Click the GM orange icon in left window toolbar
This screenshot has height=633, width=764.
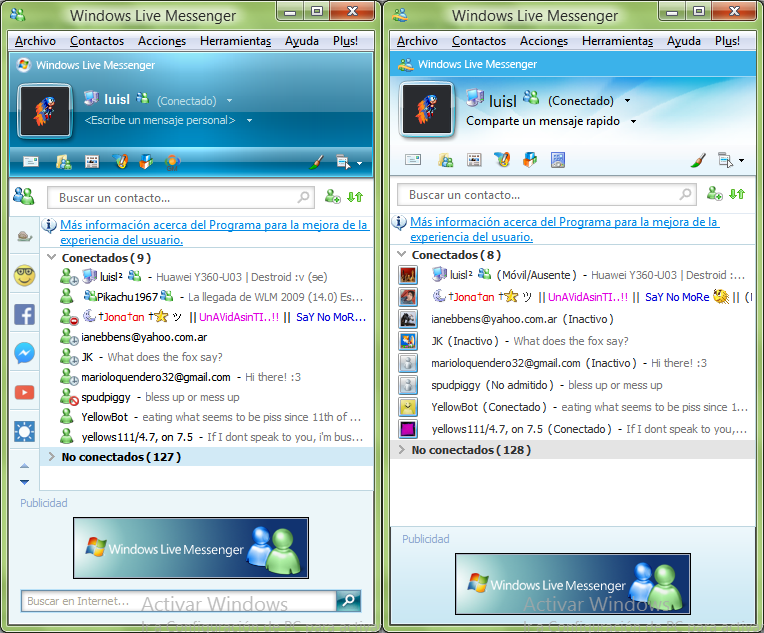click(172, 162)
